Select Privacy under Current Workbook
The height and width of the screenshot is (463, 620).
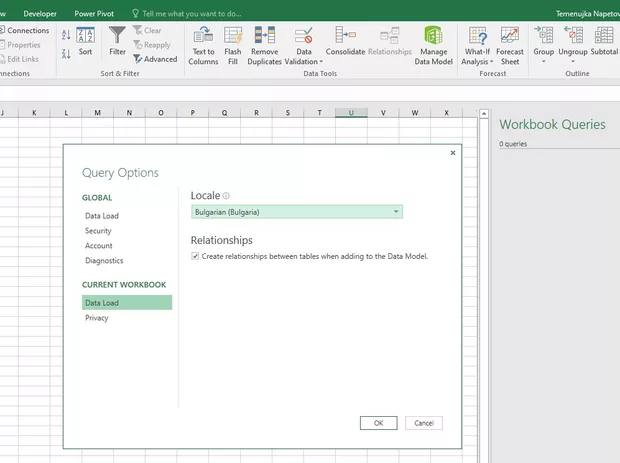point(97,318)
